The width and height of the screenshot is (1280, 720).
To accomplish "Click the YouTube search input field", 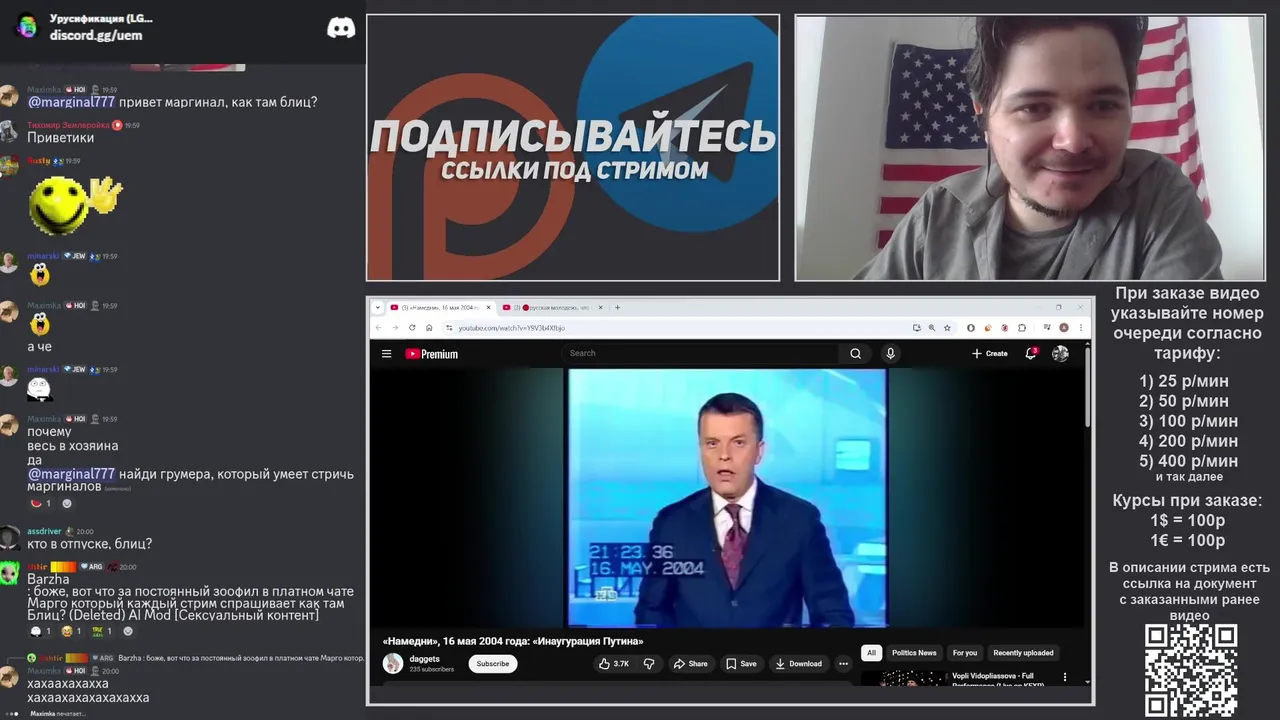I will [x=700, y=353].
